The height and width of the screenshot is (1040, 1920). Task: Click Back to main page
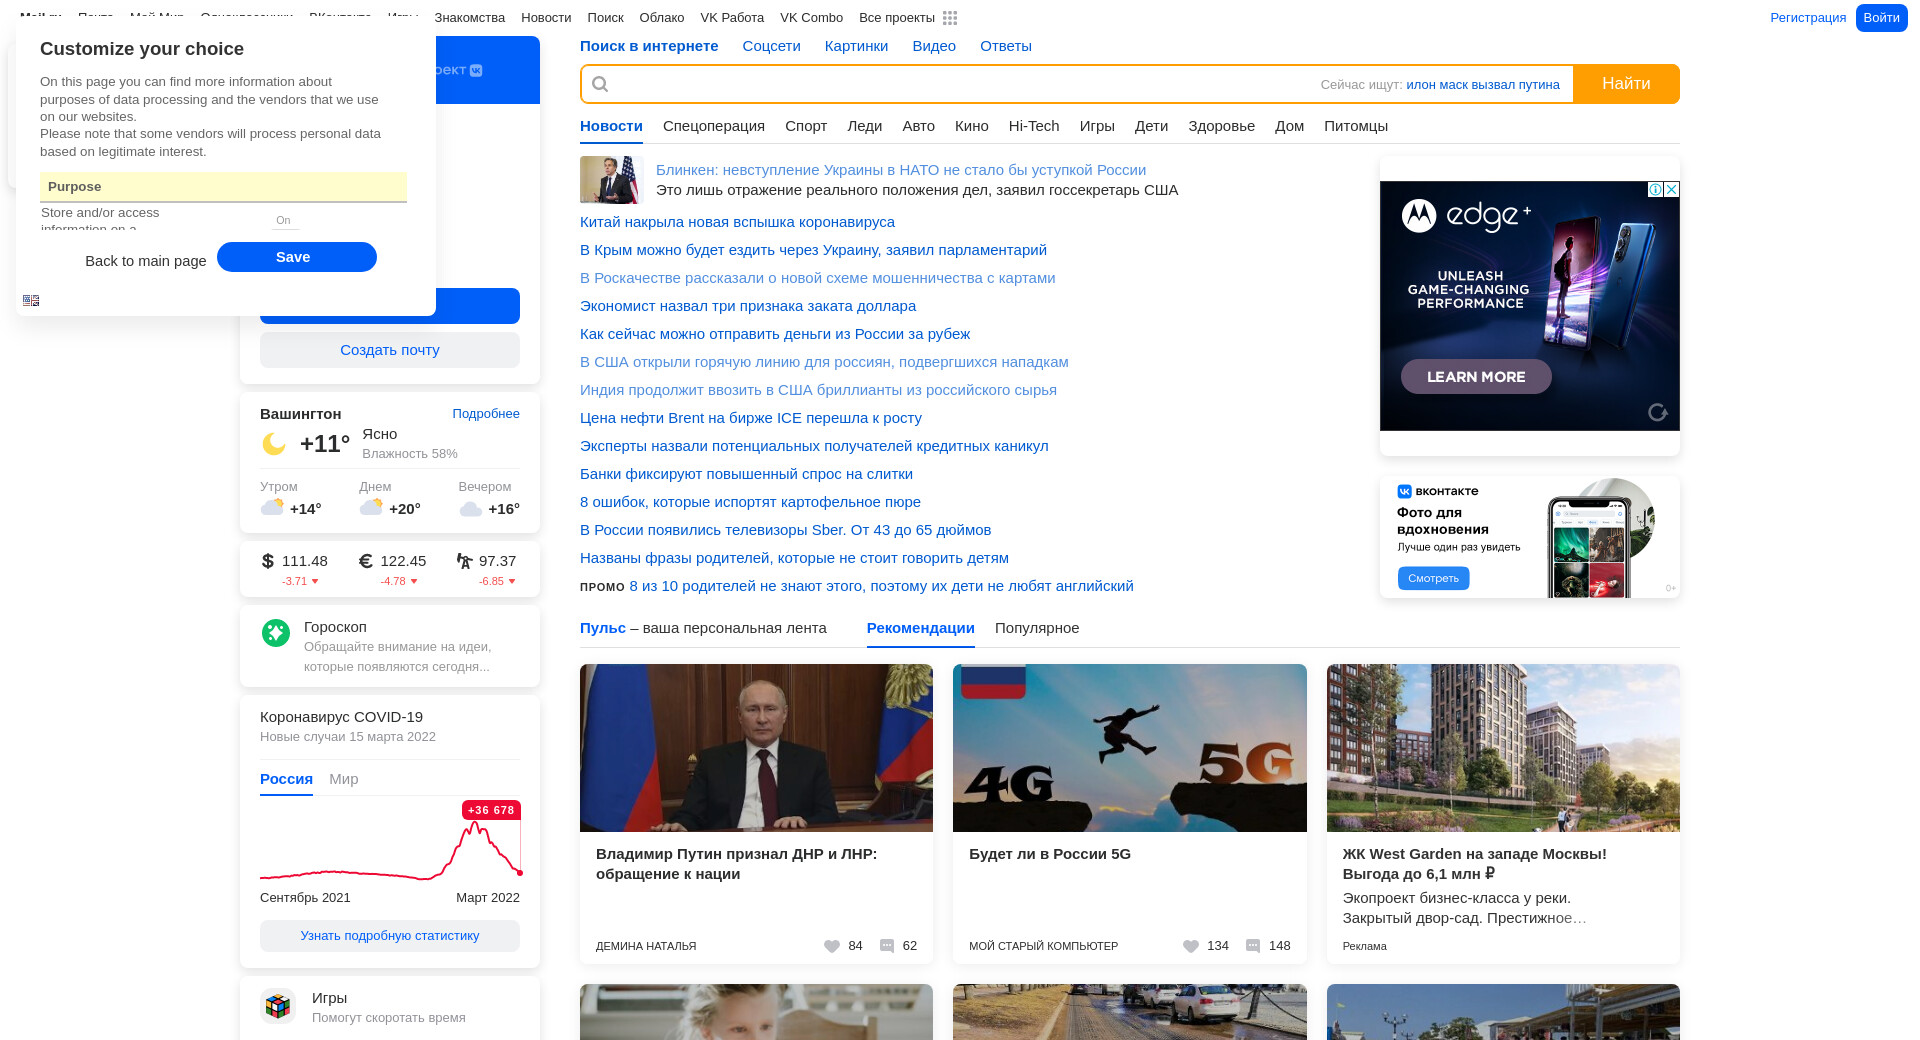[146, 261]
